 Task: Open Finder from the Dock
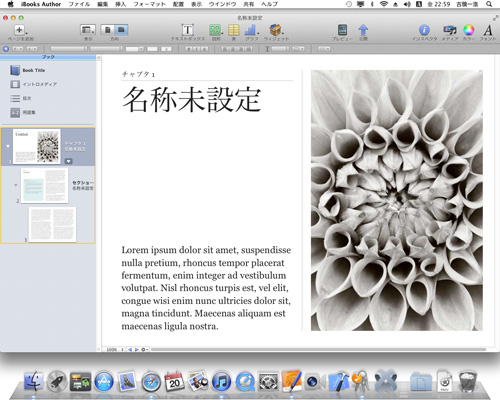[x=33, y=381]
